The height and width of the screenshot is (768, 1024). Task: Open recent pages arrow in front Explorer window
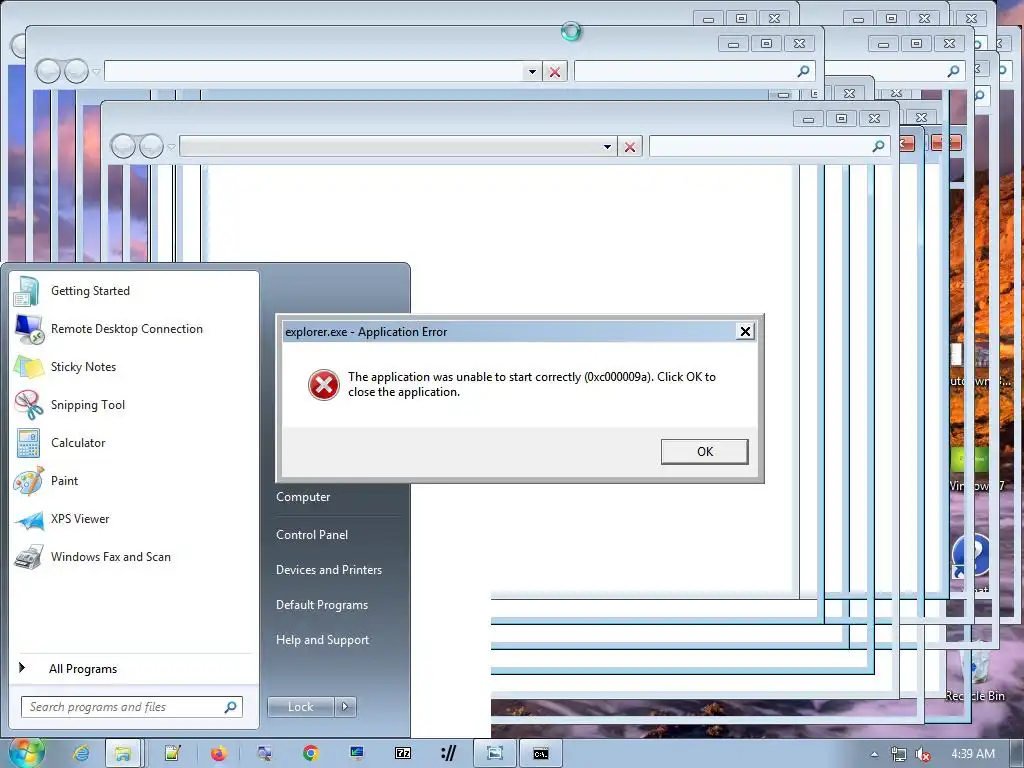pyautogui.click(x=171, y=147)
